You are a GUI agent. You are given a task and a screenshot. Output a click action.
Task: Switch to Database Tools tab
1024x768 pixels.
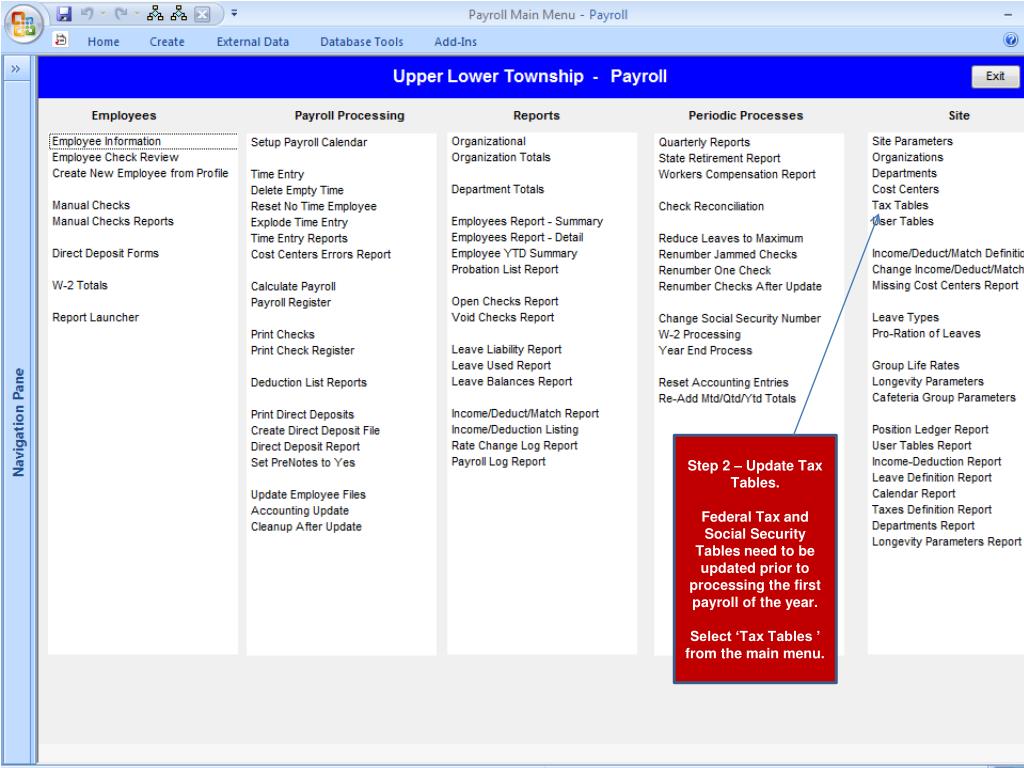(362, 42)
